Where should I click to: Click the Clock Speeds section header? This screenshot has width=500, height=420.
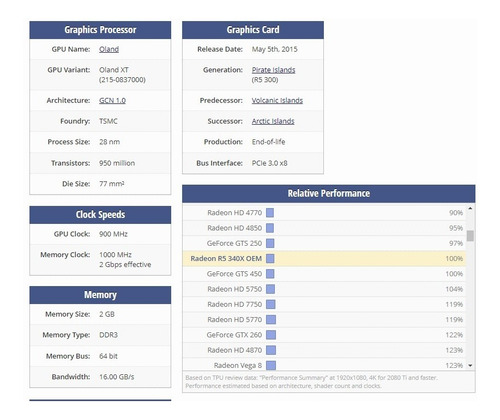100,215
